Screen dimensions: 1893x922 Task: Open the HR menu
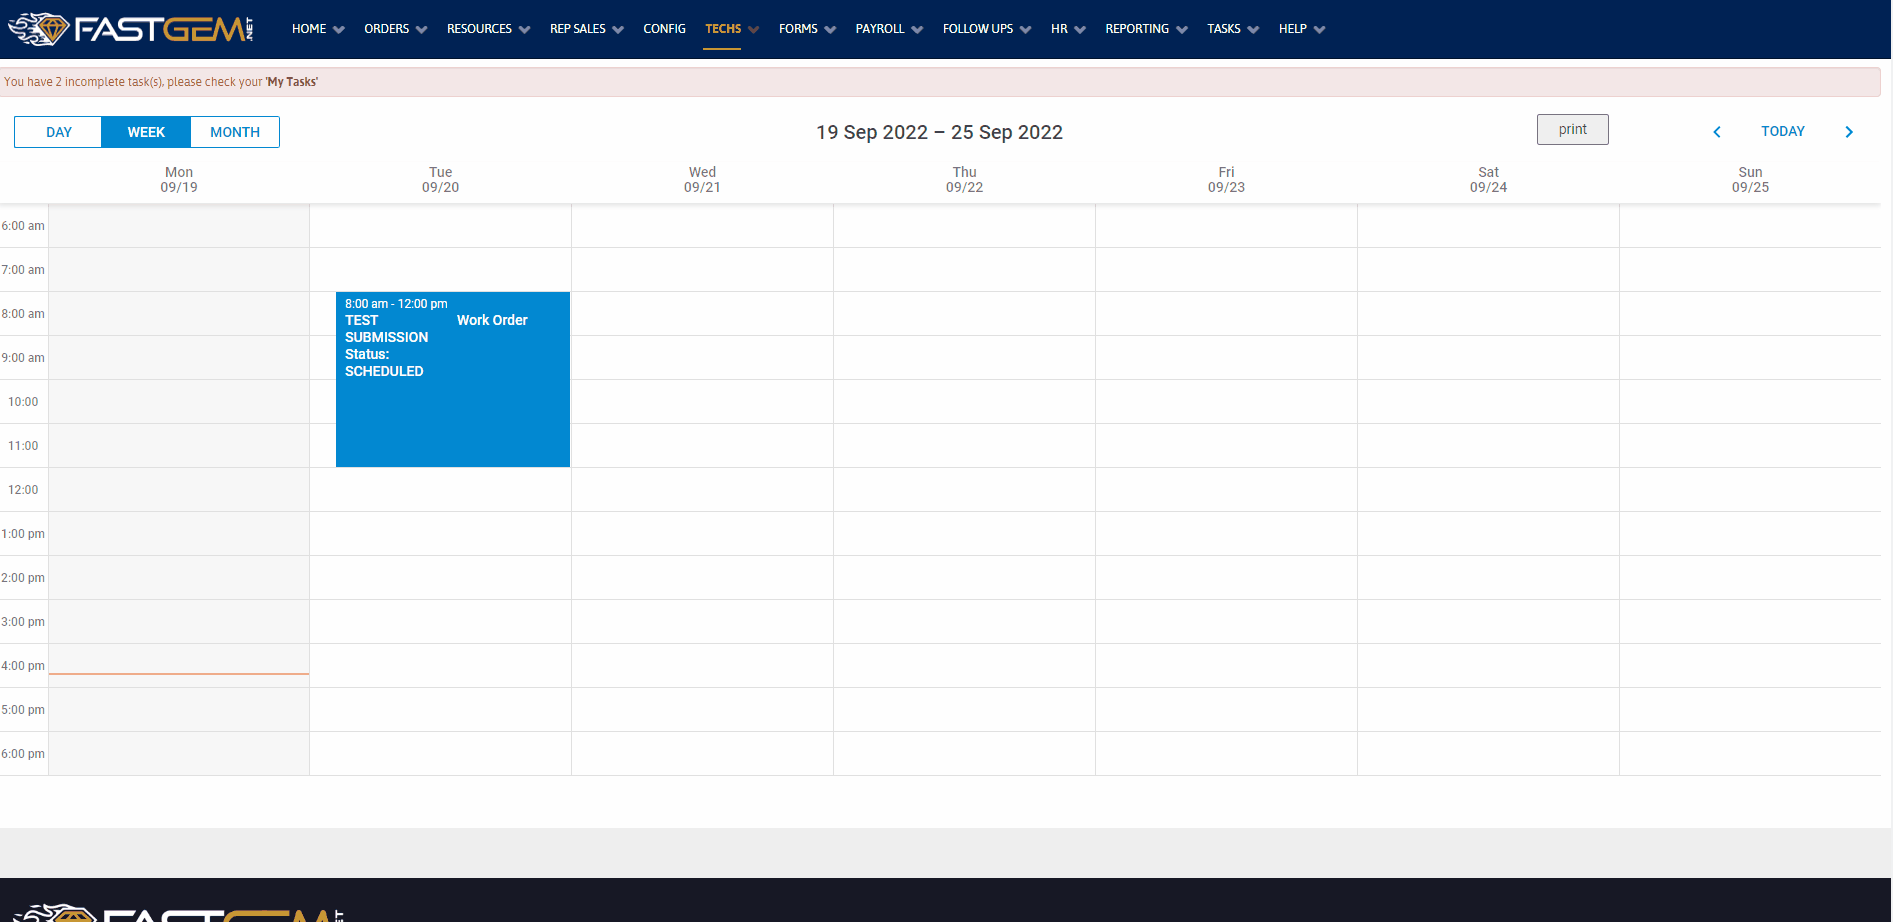[1059, 29]
